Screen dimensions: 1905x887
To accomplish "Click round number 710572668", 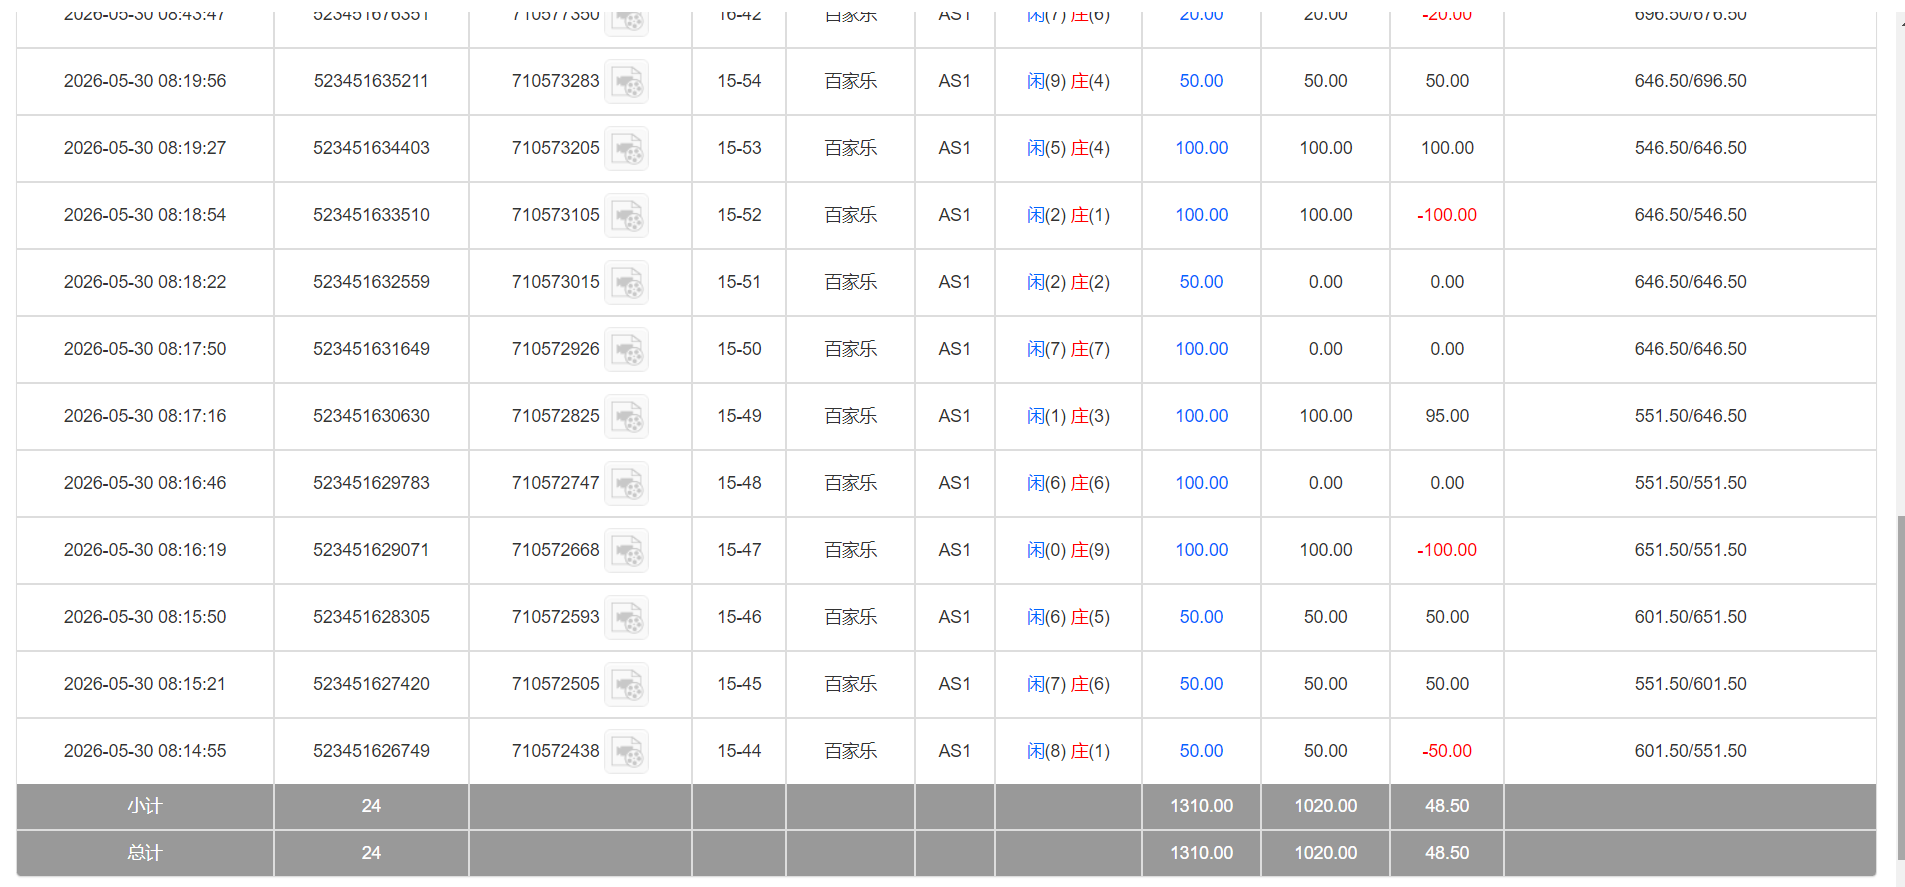I will coord(555,550).
